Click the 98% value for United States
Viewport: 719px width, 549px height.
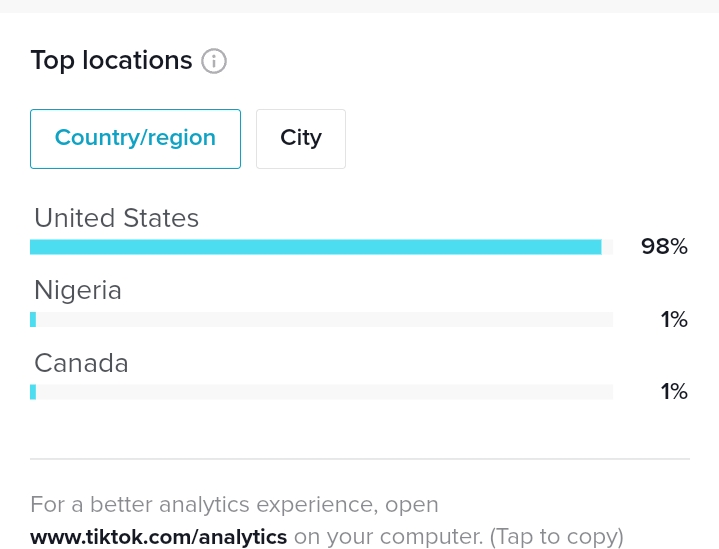[x=664, y=247]
